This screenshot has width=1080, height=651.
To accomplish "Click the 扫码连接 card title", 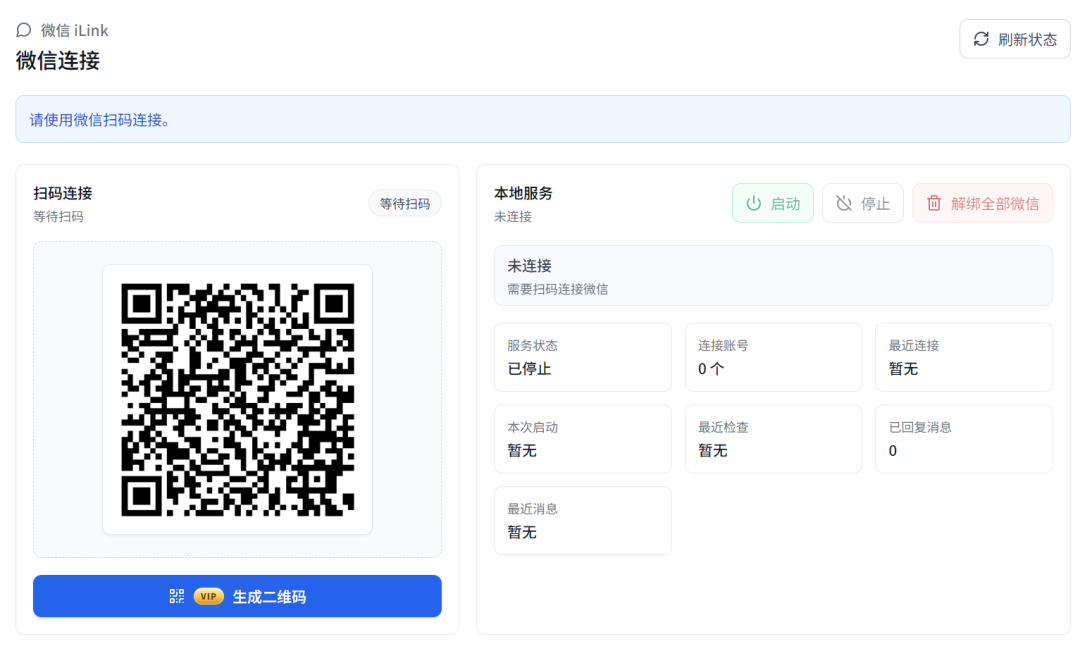I will [63, 194].
